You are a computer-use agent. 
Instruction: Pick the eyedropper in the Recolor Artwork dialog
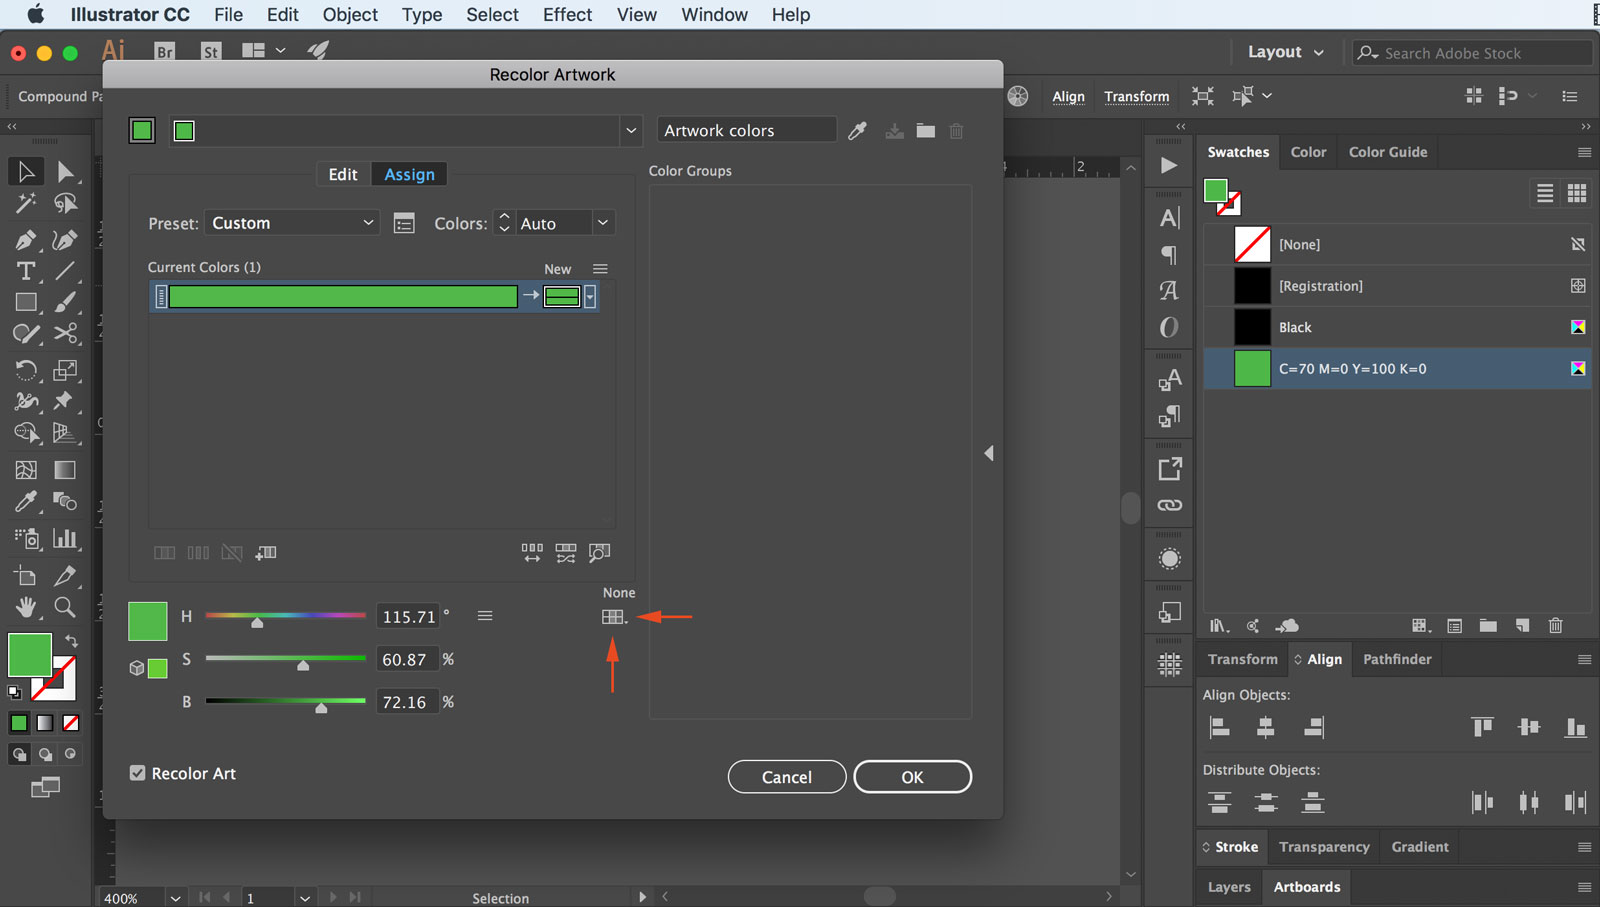(x=856, y=130)
